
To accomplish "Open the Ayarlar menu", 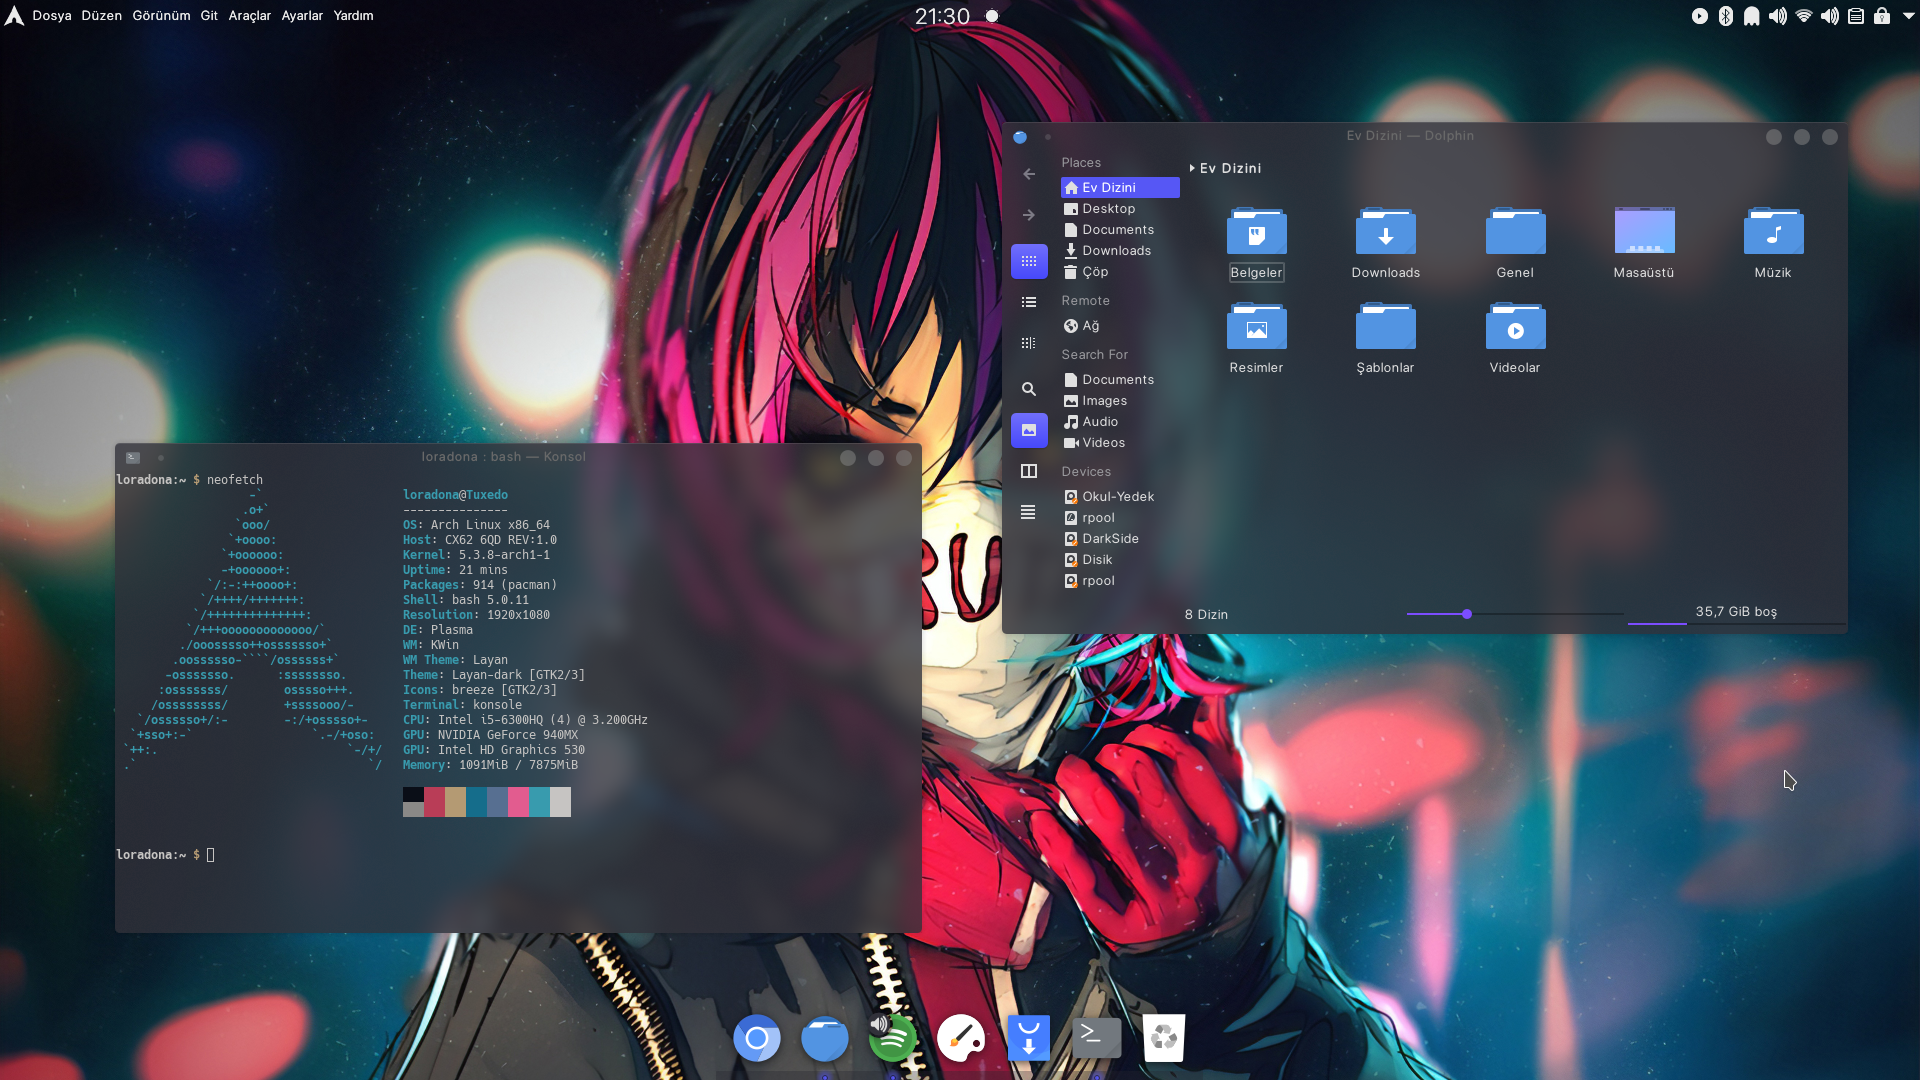I will 302,15.
